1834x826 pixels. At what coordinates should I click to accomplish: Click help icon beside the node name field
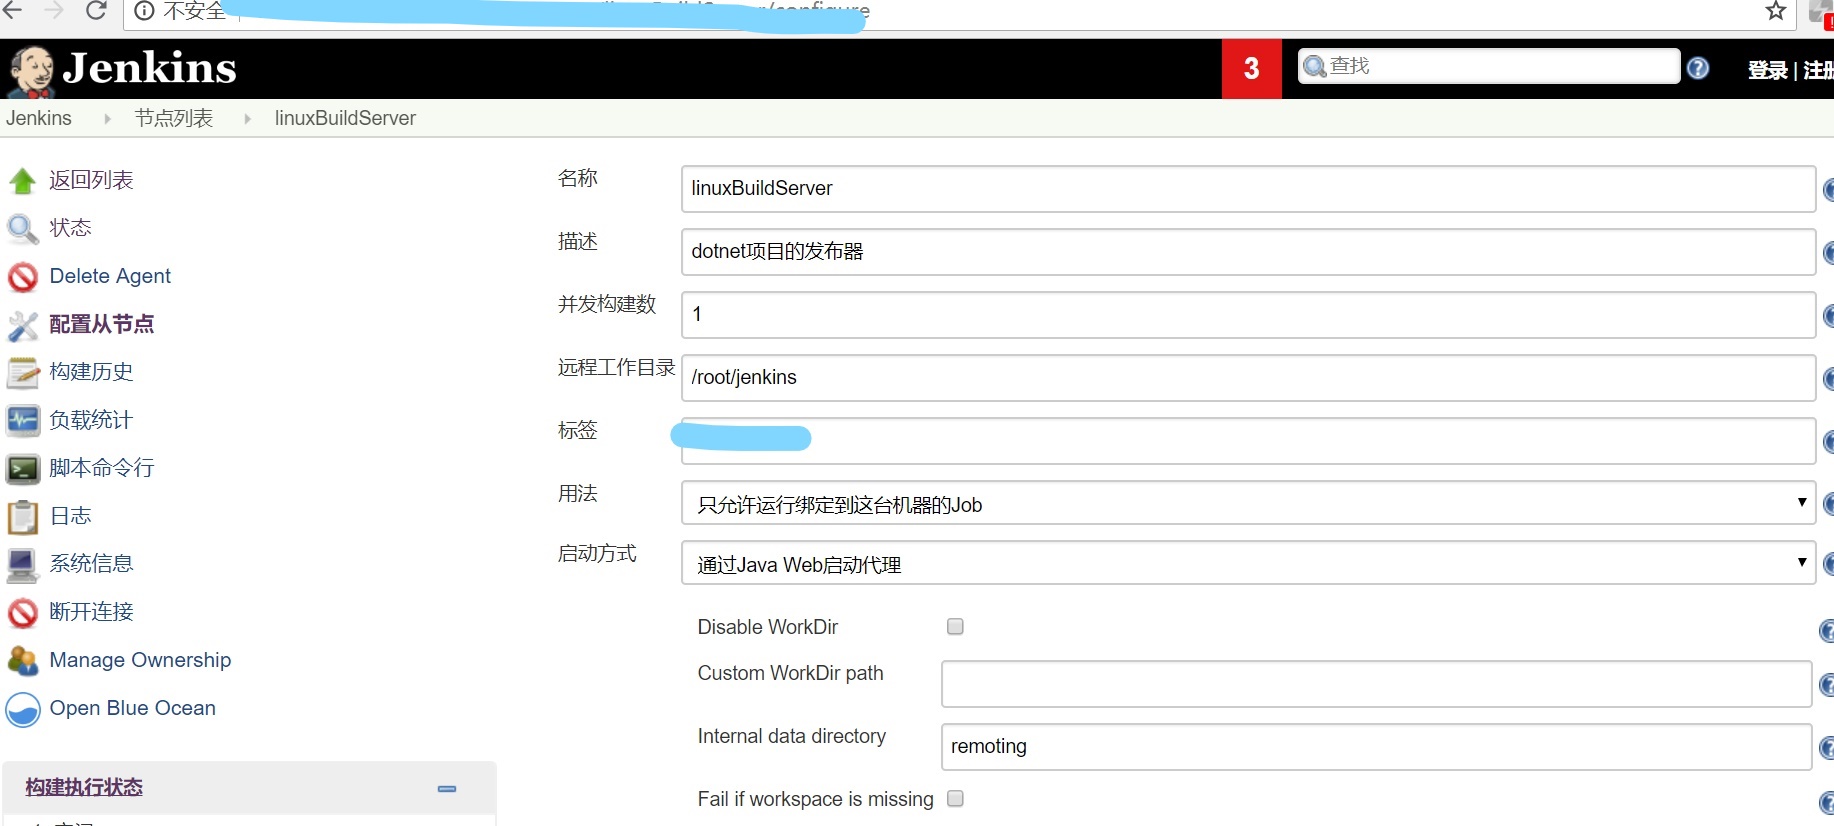[x=1828, y=189]
